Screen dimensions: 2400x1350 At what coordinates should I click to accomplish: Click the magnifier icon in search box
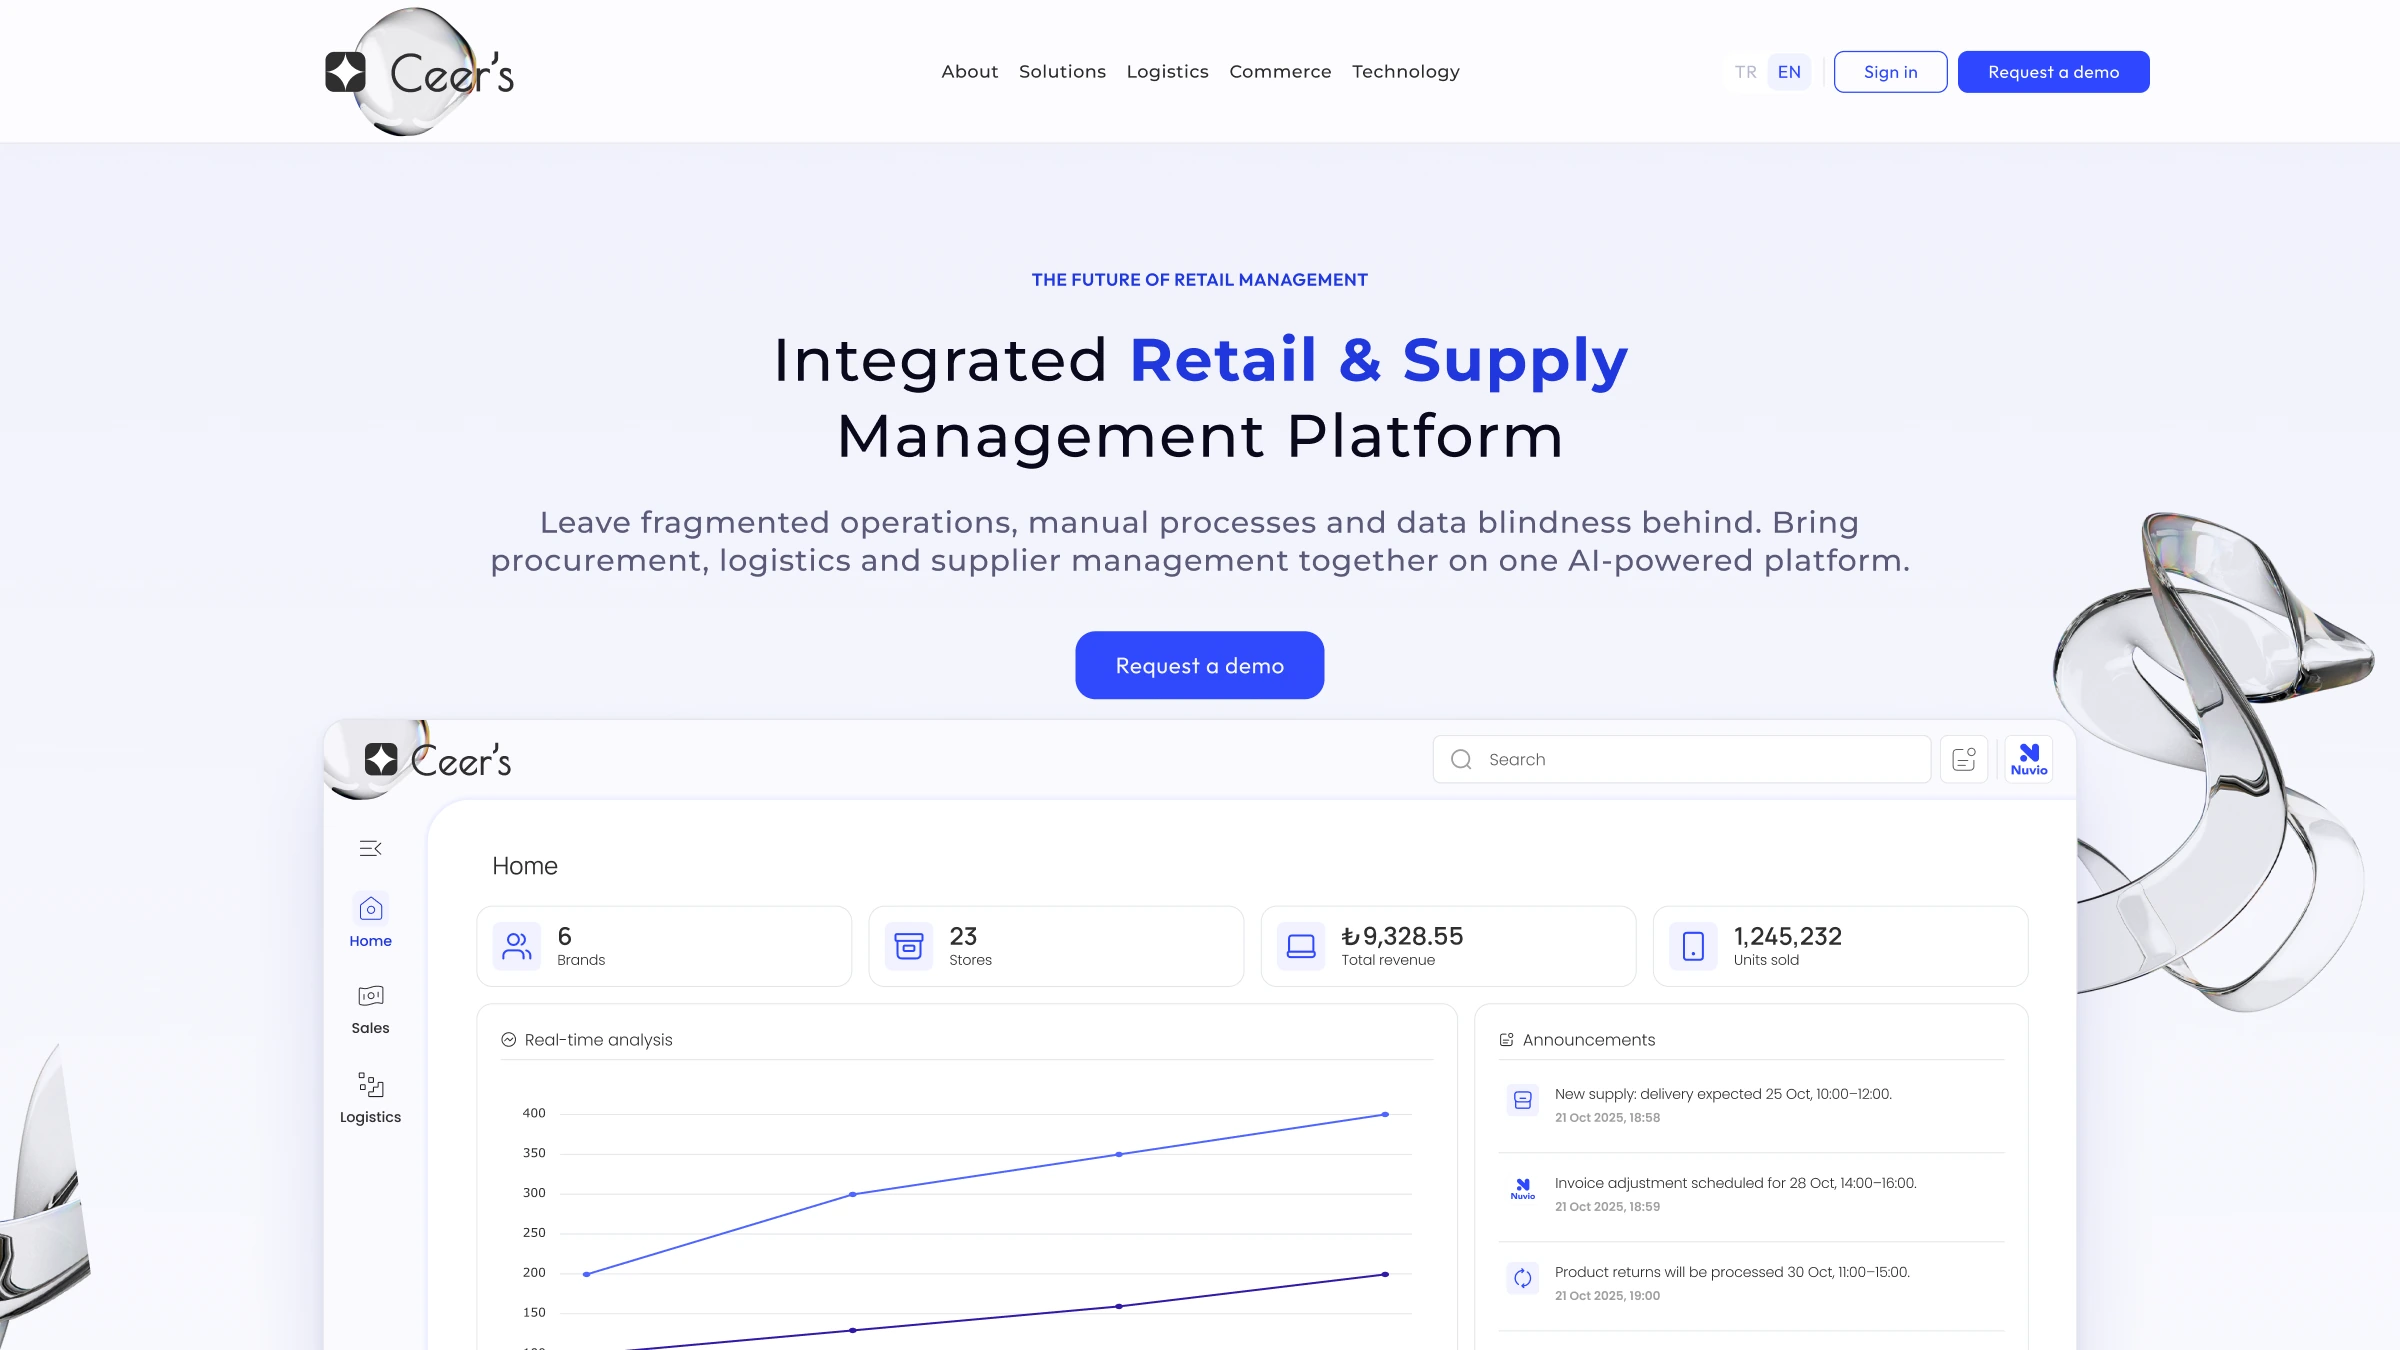[1461, 759]
